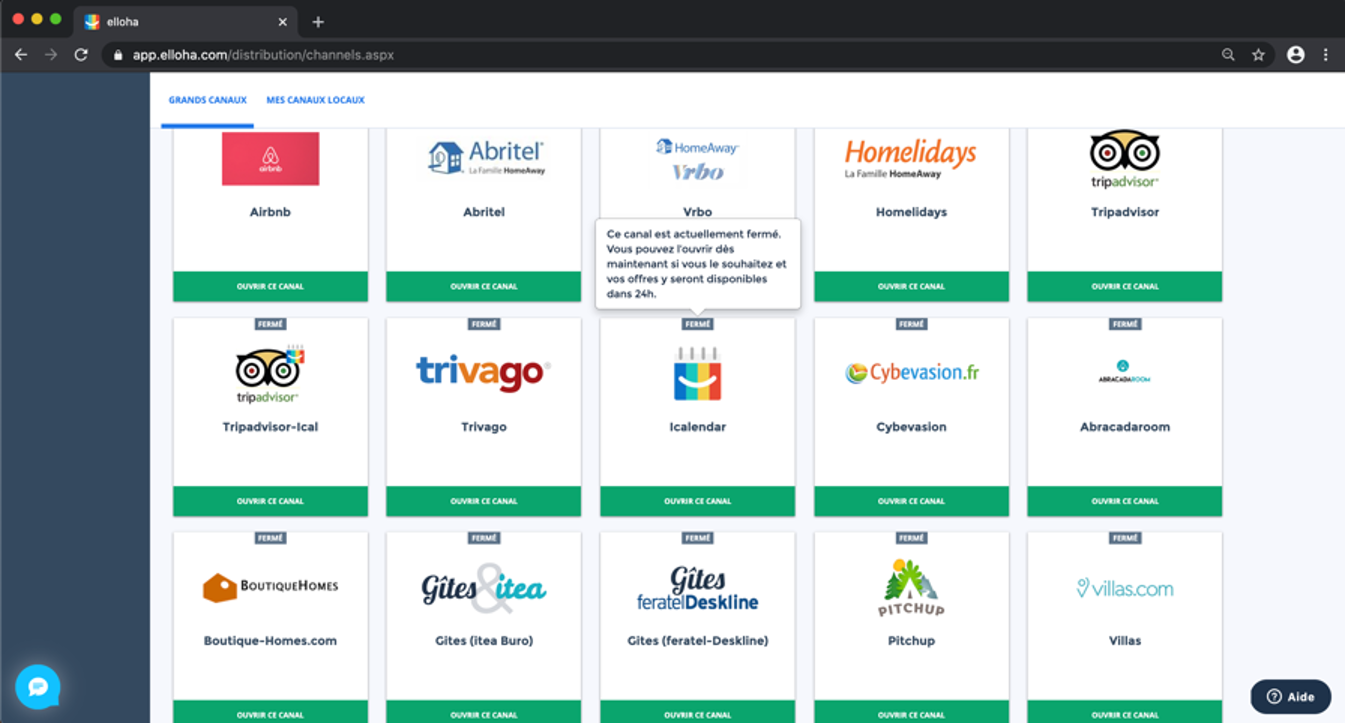The image size is (1346, 724).
Task: Click the Fermé badge on Trivago card
Action: 484,324
